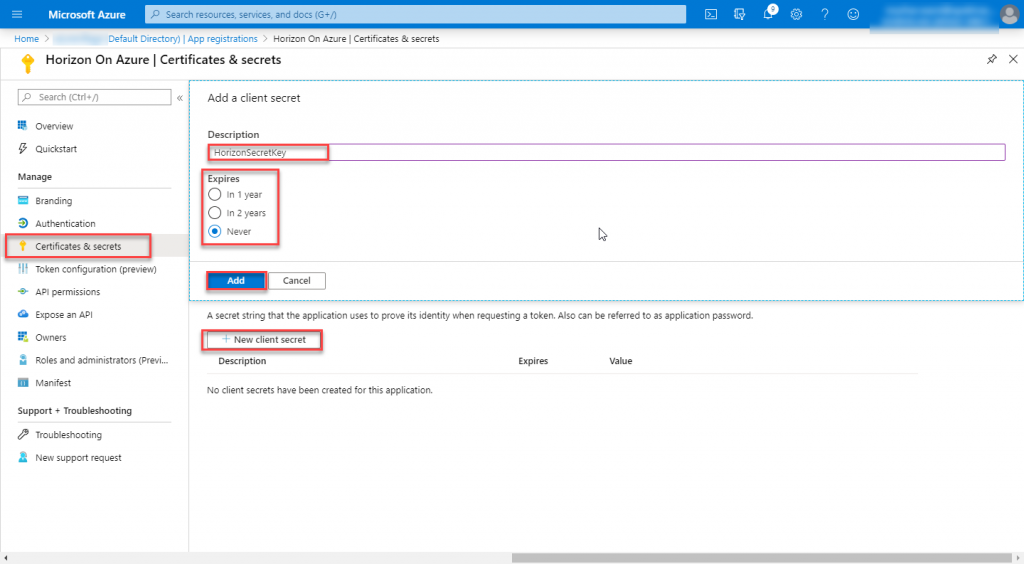Pin the Certificates & secrets blade
This screenshot has width=1024, height=564.
pos(991,59)
